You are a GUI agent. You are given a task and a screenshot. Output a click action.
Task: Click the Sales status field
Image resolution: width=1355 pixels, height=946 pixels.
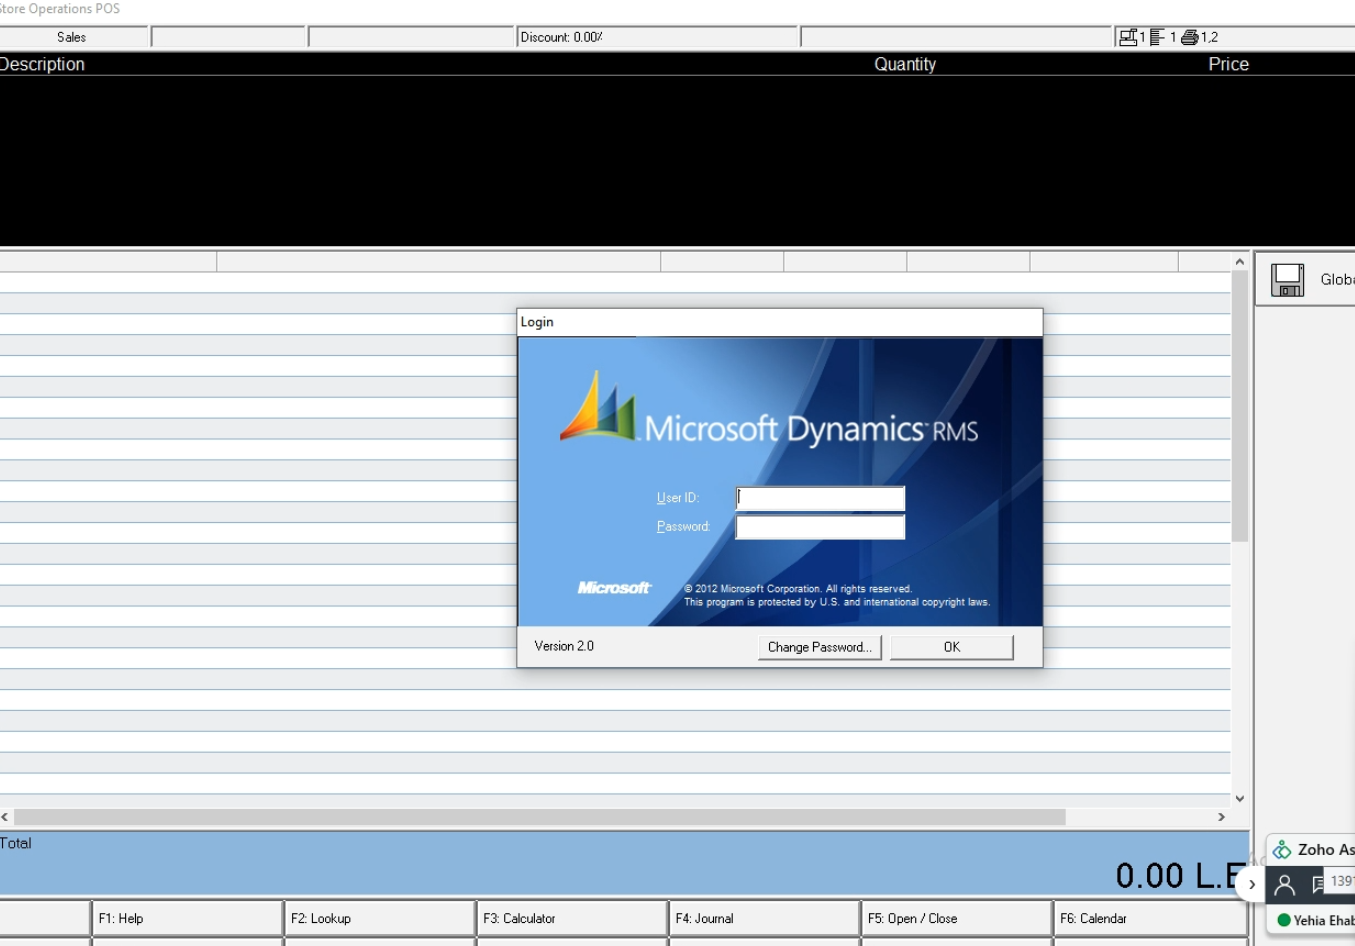click(72, 37)
